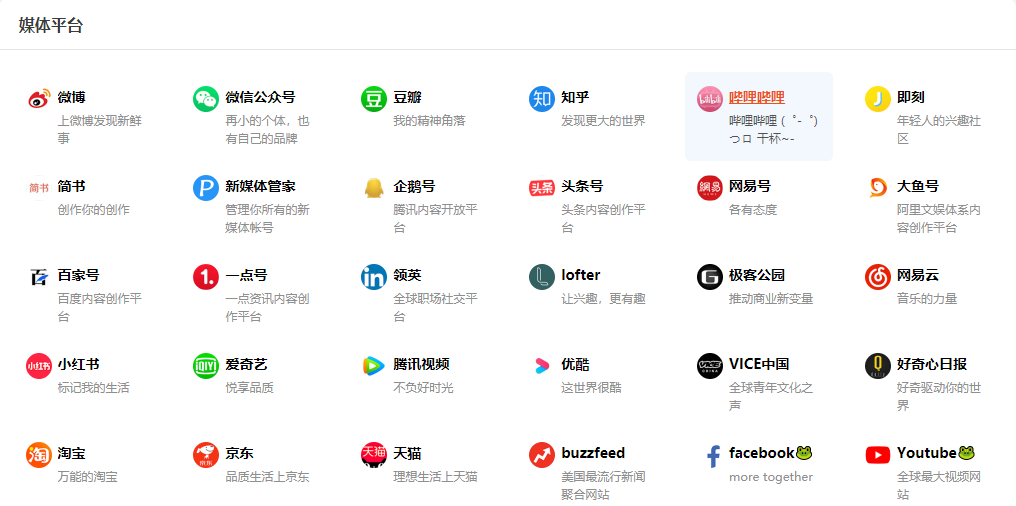Open the buzzfeed red arrow icon
1016x506 pixels.
pos(542,455)
